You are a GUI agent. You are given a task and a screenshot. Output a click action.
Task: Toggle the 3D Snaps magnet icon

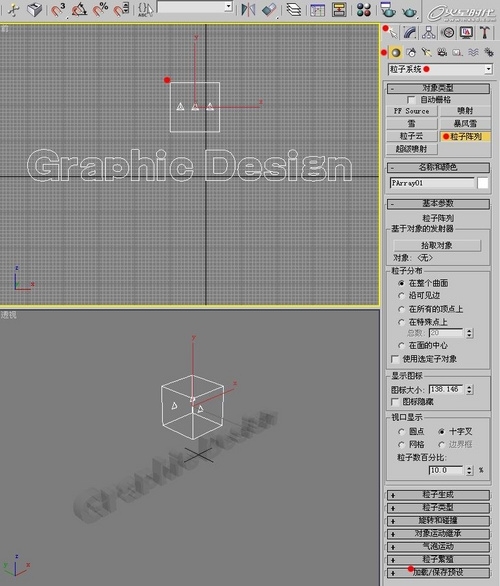coord(58,9)
